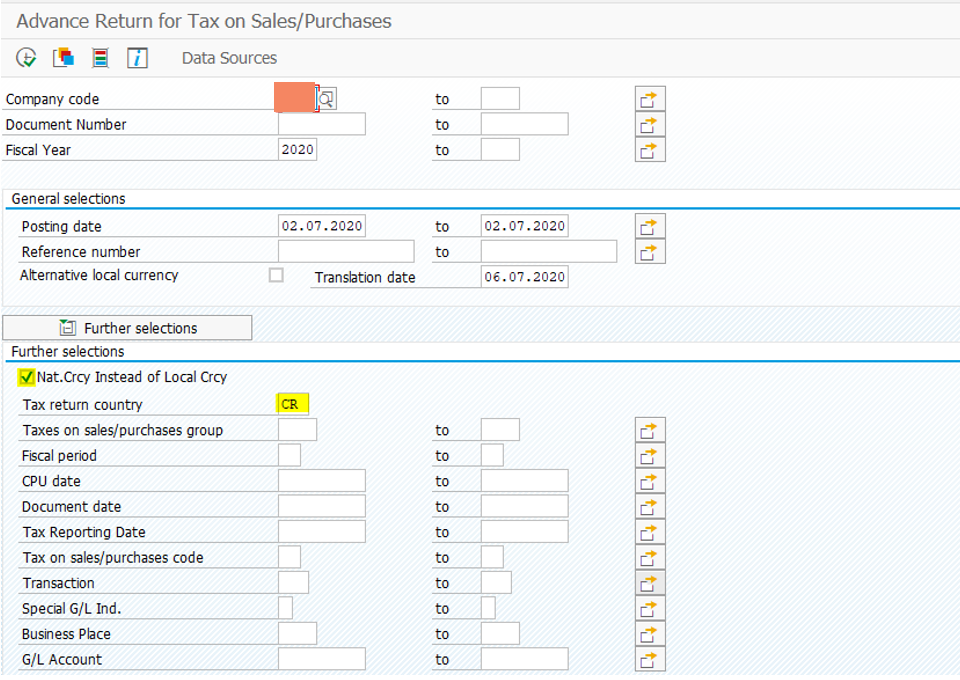Viewport: 960px width, 680px height.
Task: Open the dynamic selections icon
Action: [100, 58]
